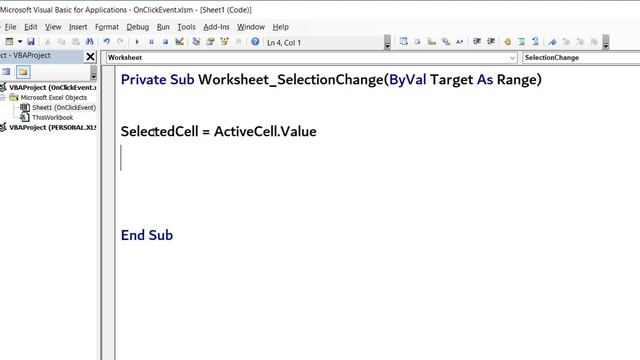The height and width of the screenshot is (360, 640).
Task: Undo the last edit
Action: pyautogui.click(x=107, y=42)
